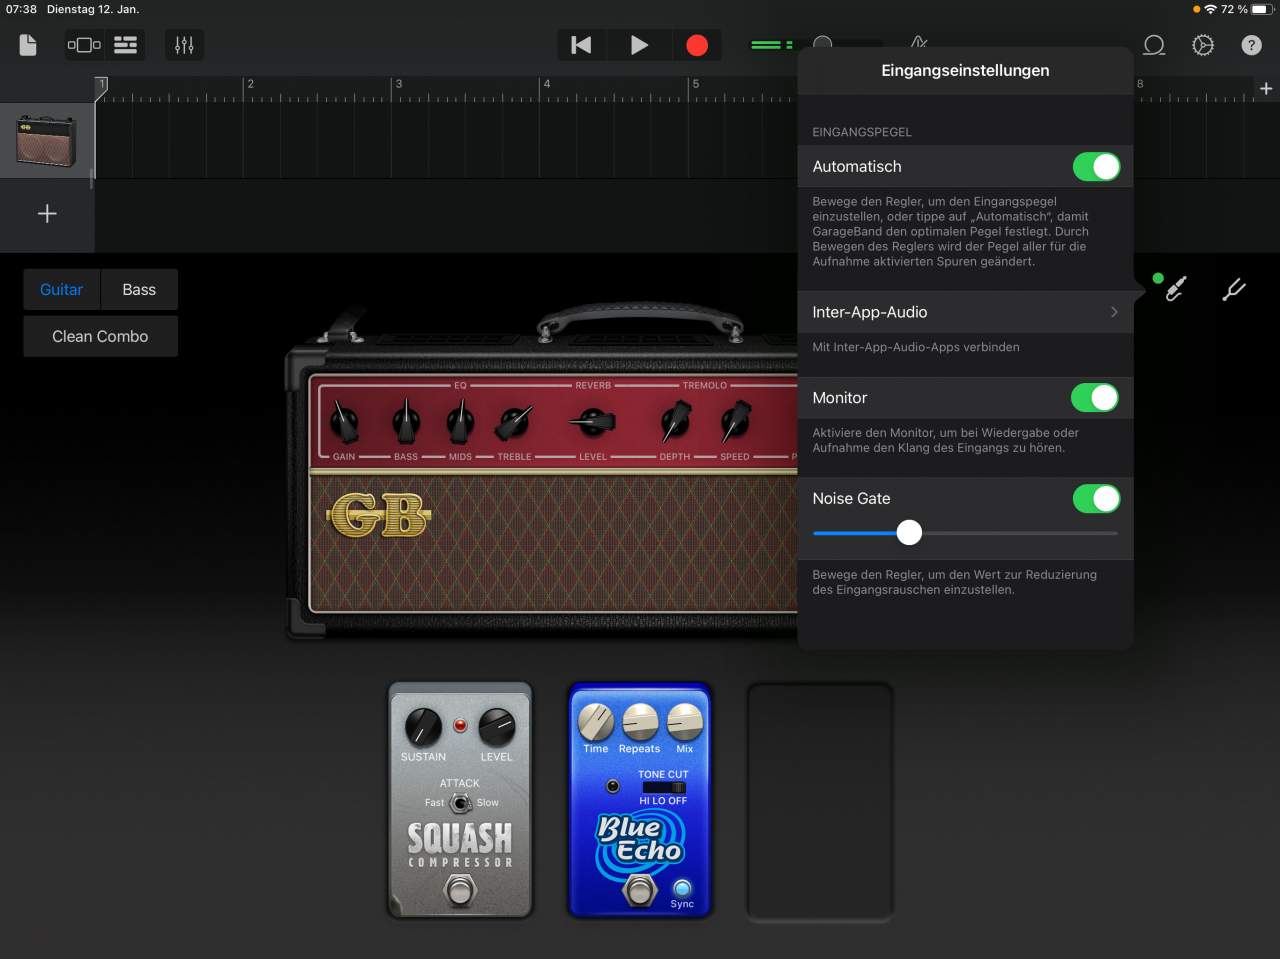The height and width of the screenshot is (959, 1280).
Task: Disable the Automatisch input level switch
Action: click(1096, 167)
